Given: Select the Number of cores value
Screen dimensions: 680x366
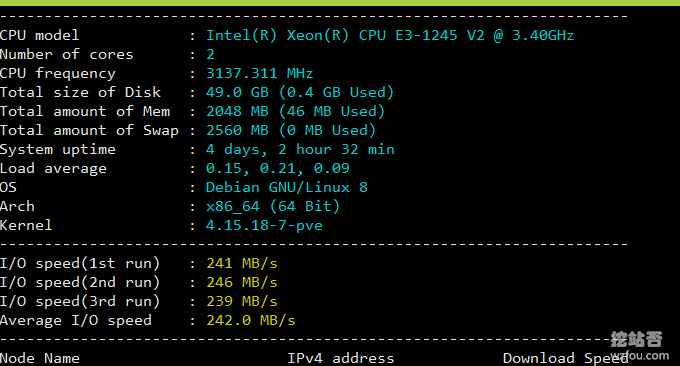Looking at the screenshot, I should pyautogui.click(x=210, y=54).
